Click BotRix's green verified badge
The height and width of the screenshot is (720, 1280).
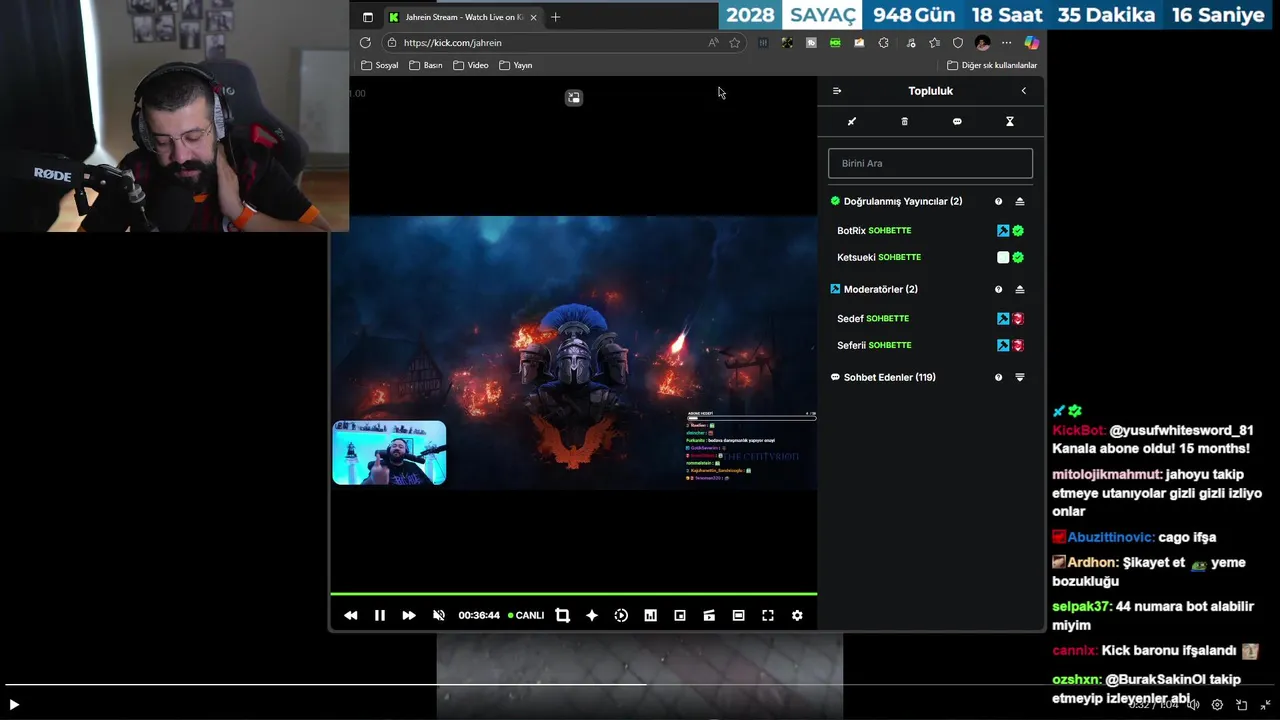pyautogui.click(x=1018, y=231)
